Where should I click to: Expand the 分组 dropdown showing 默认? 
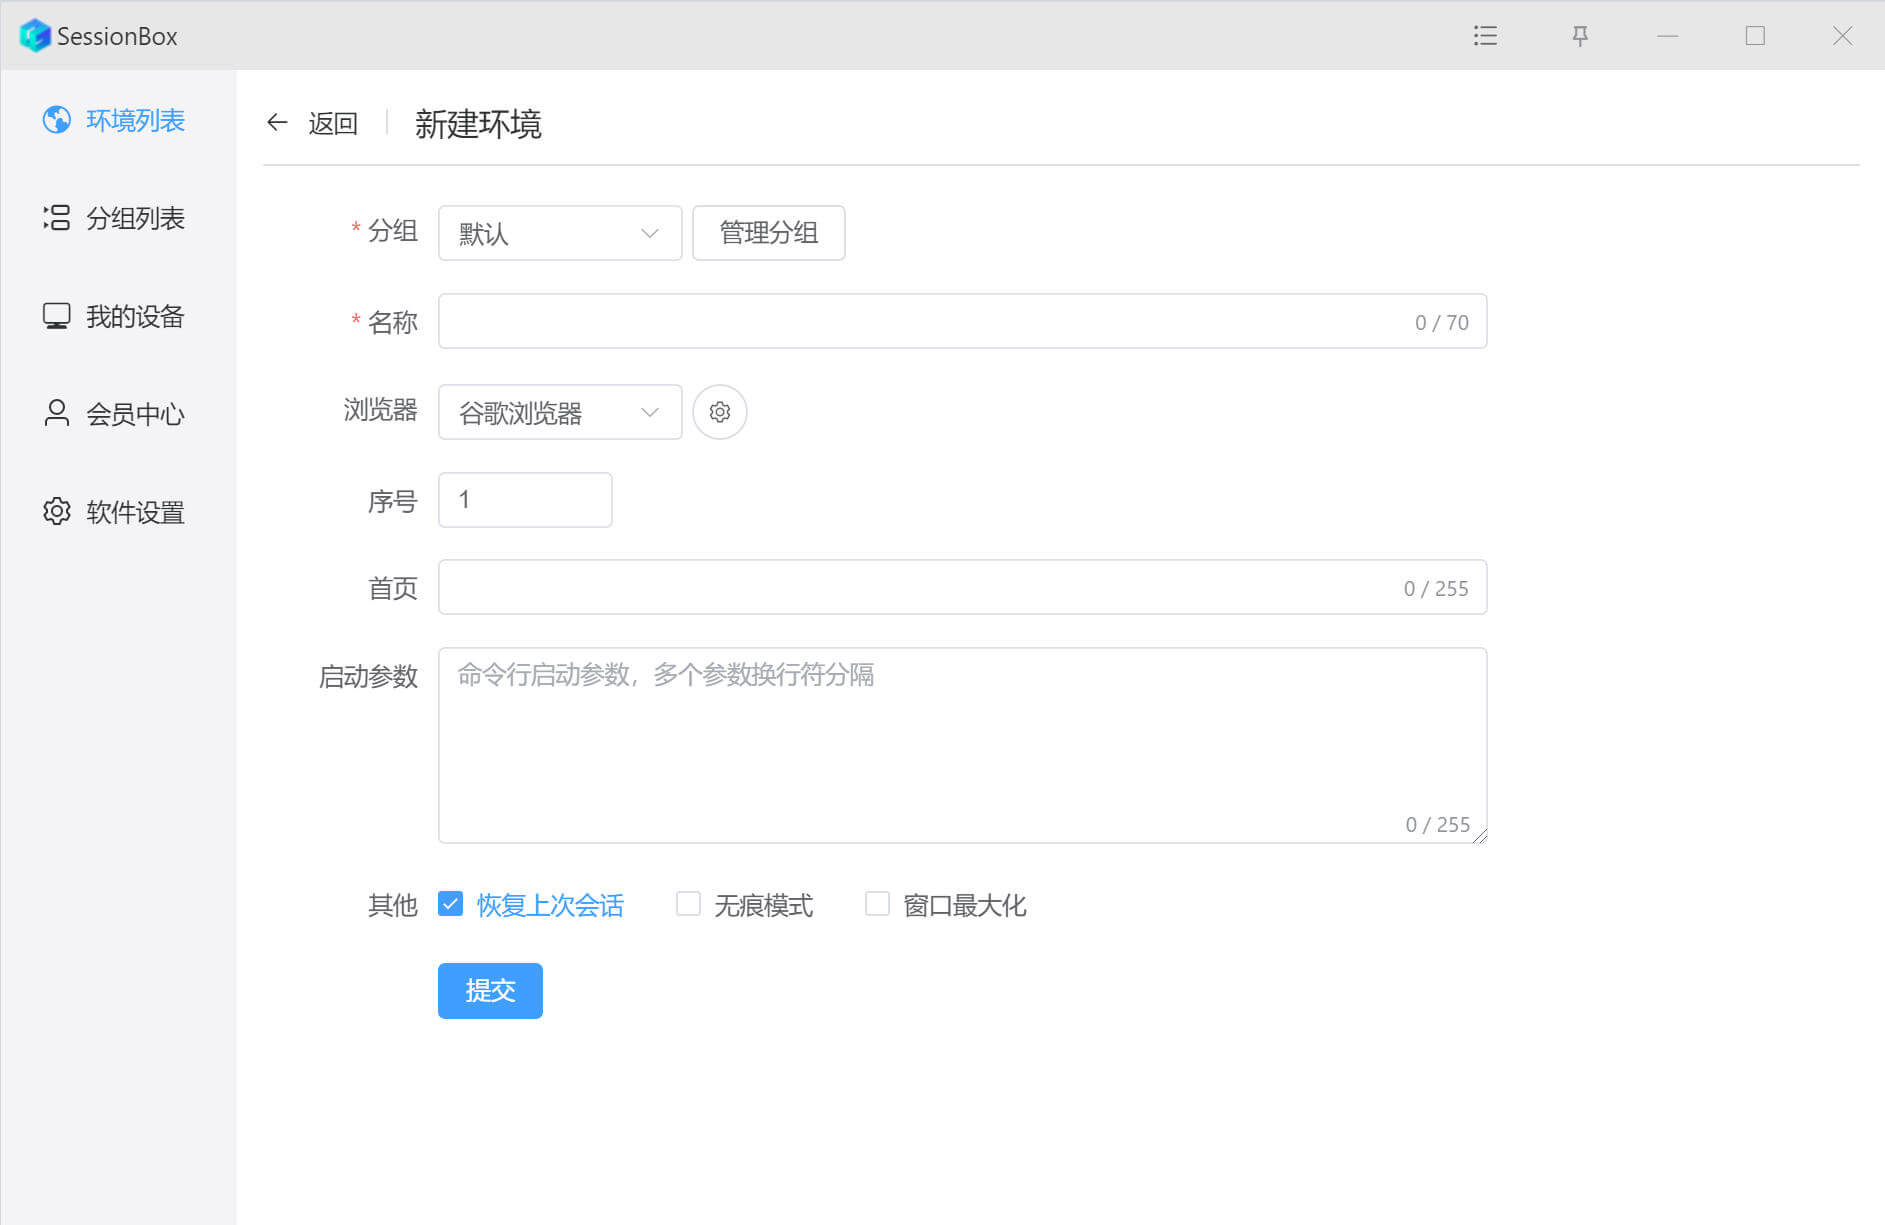[x=560, y=233]
